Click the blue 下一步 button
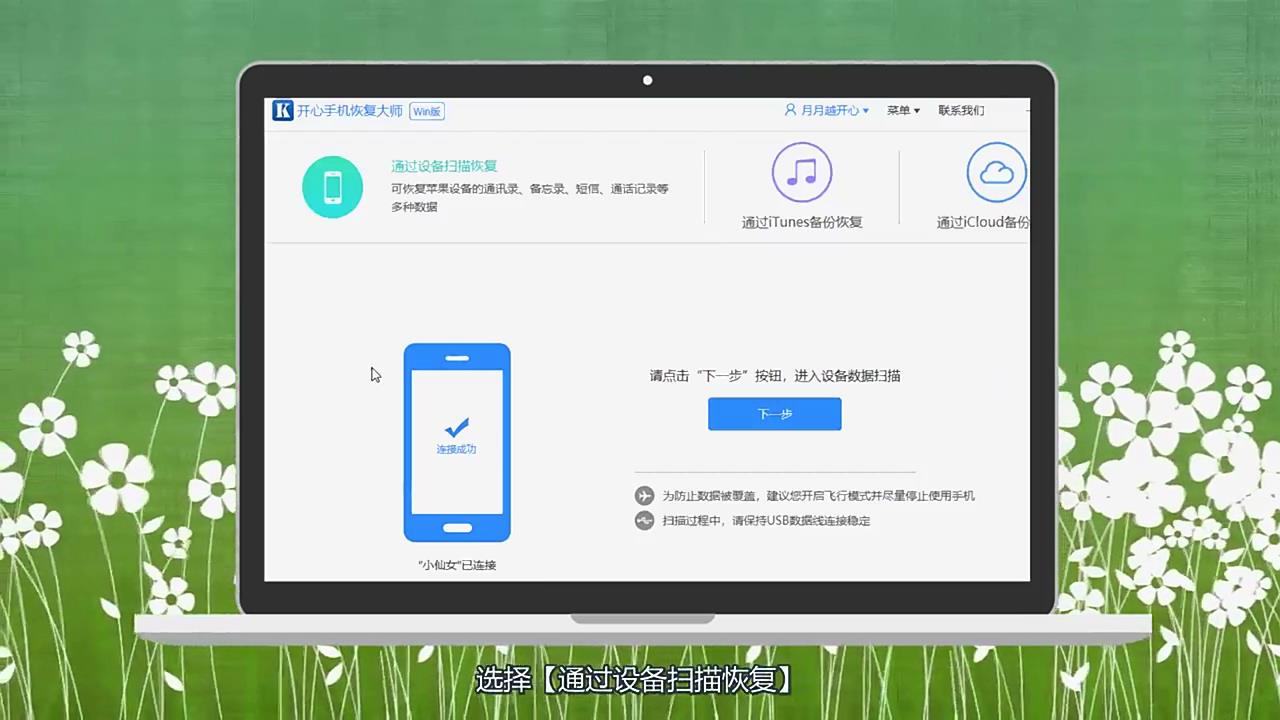This screenshot has width=1280, height=720. pos(774,414)
